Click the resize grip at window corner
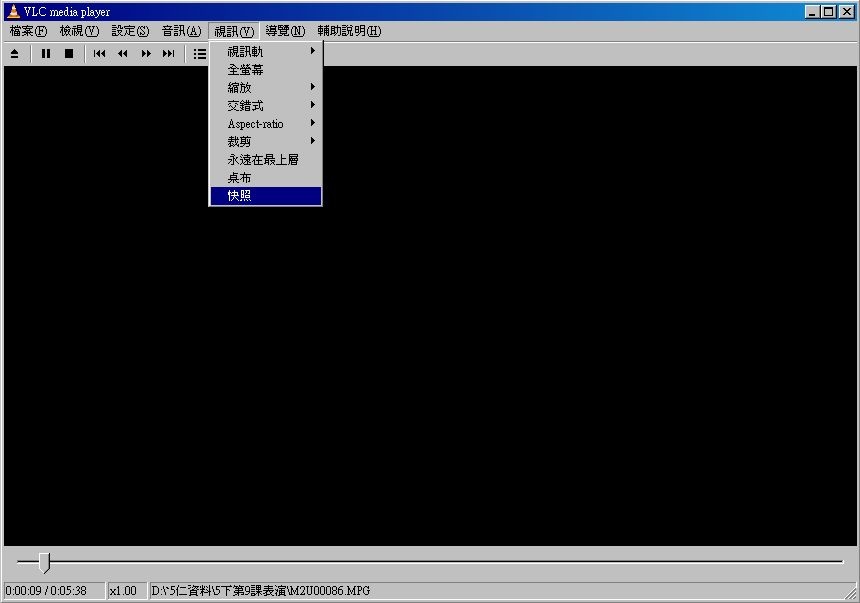Image resolution: width=860 pixels, height=603 pixels. tap(851, 593)
